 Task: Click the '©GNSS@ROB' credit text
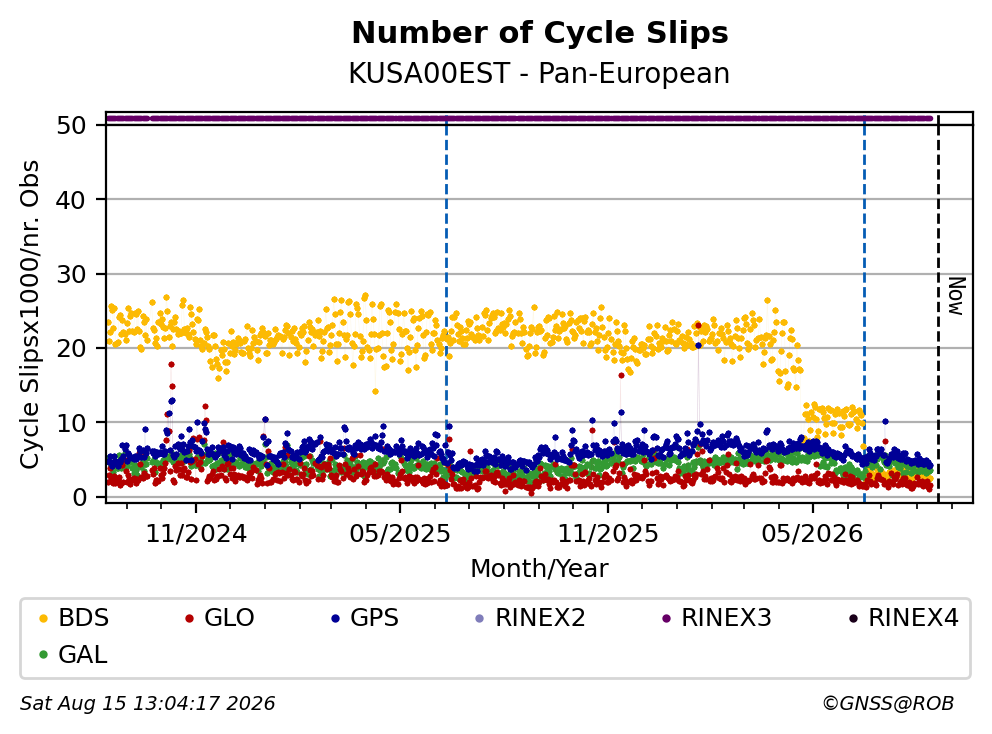click(x=888, y=703)
